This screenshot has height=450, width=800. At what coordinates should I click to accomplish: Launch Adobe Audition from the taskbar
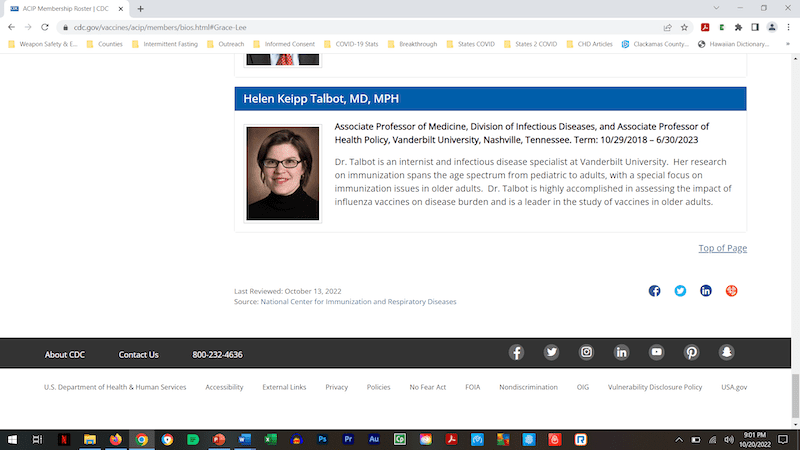(373, 439)
